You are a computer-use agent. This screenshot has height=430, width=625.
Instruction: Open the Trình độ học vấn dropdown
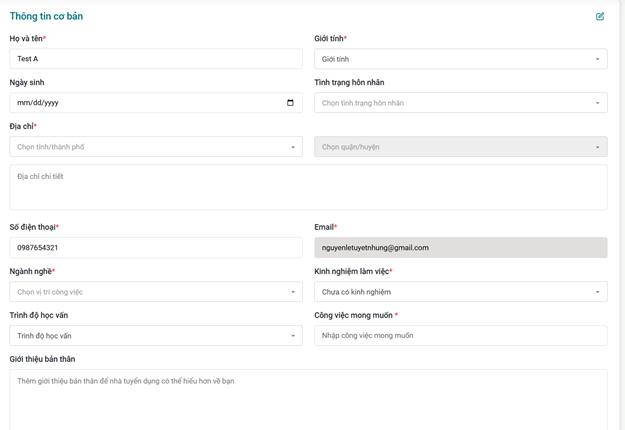pyautogui.click(x=156, y=336)
